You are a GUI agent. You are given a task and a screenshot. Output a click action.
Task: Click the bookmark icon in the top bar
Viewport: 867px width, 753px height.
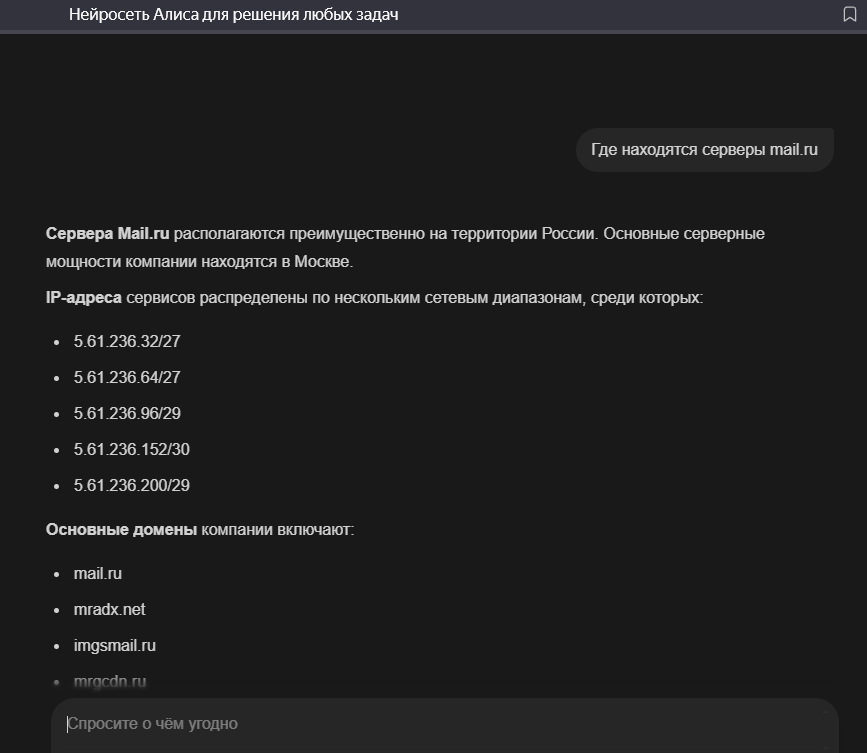coord(850,15)
